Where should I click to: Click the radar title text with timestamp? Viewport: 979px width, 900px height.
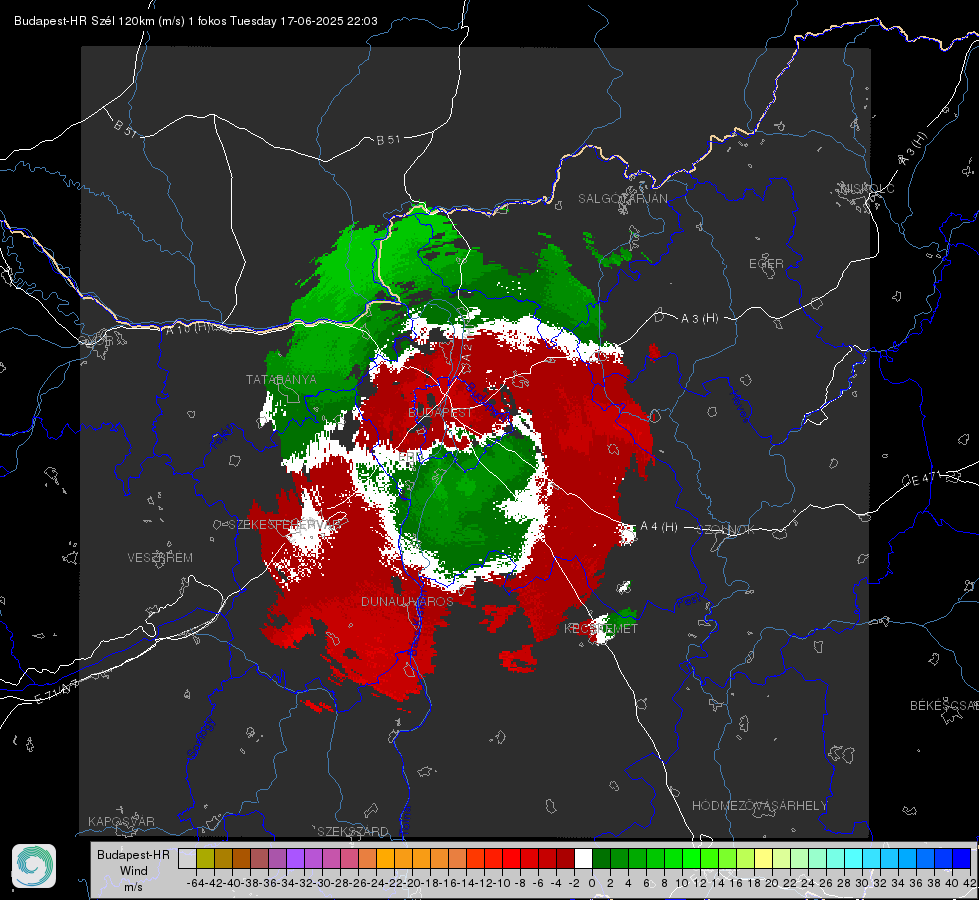pyautogui.click(x=195, y=21)
